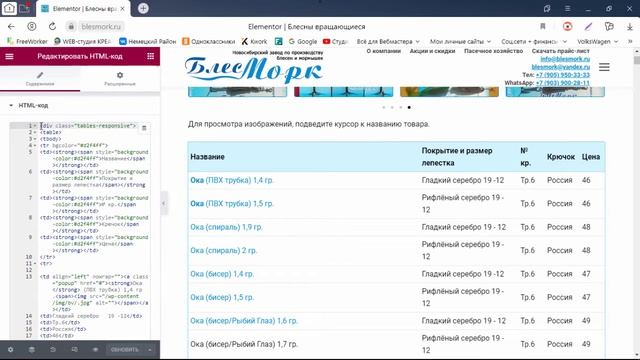The image size is (640, 360).
Task: Open Акции и скидки menu item
Action: coord(432,51)
